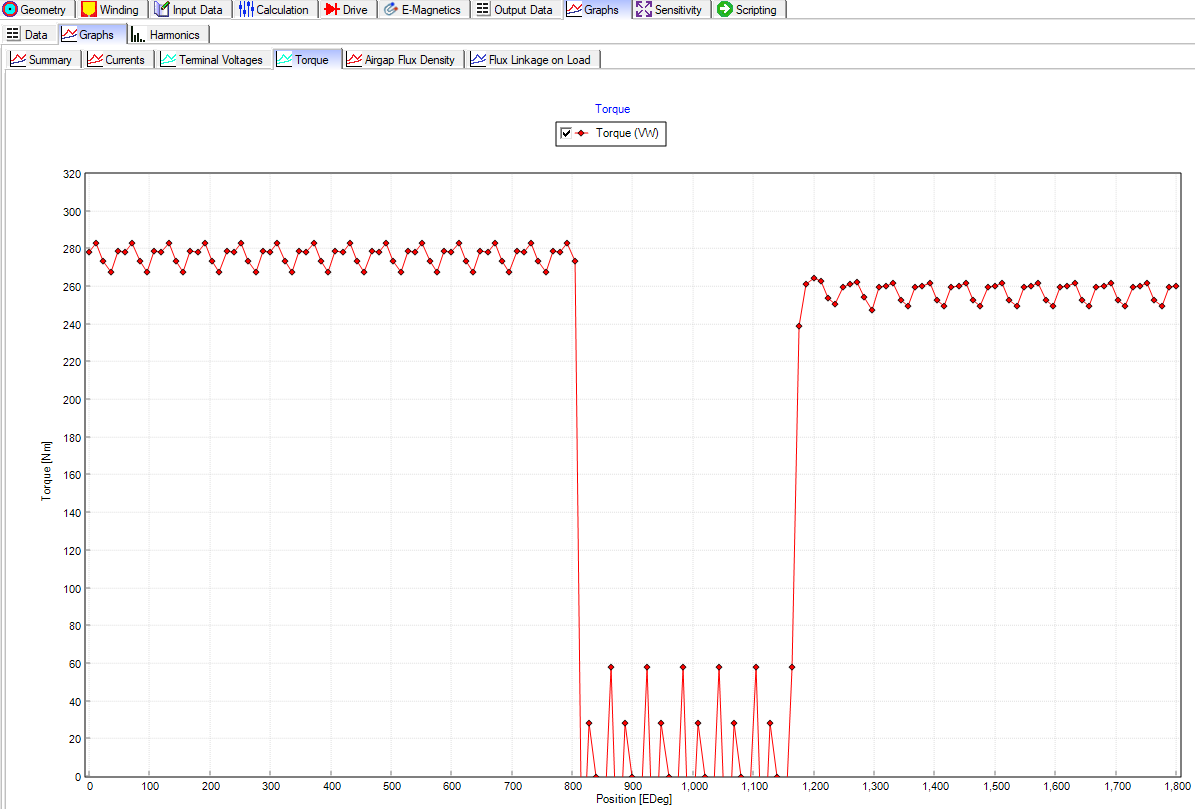View the Terminal Voltages graph tab

[x=213, y=59]
